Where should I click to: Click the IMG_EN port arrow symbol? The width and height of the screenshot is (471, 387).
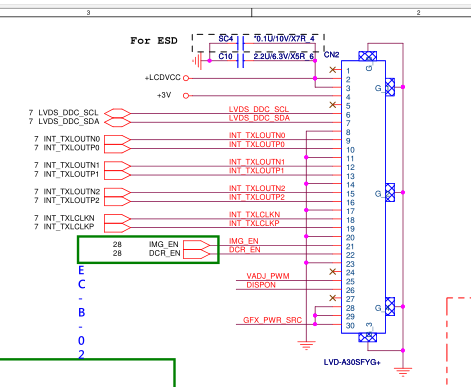[x=197, y=245]
